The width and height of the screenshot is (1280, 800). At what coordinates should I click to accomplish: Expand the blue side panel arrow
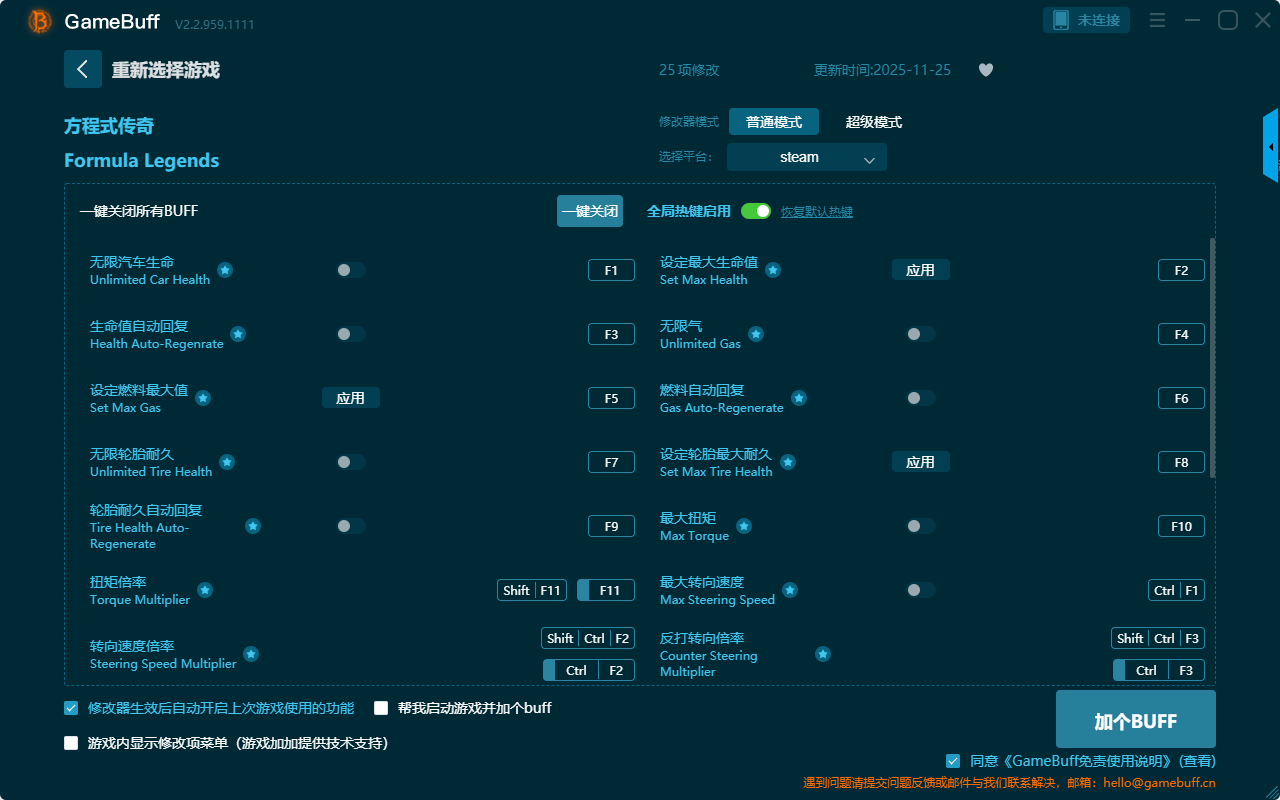[1271, 147]
